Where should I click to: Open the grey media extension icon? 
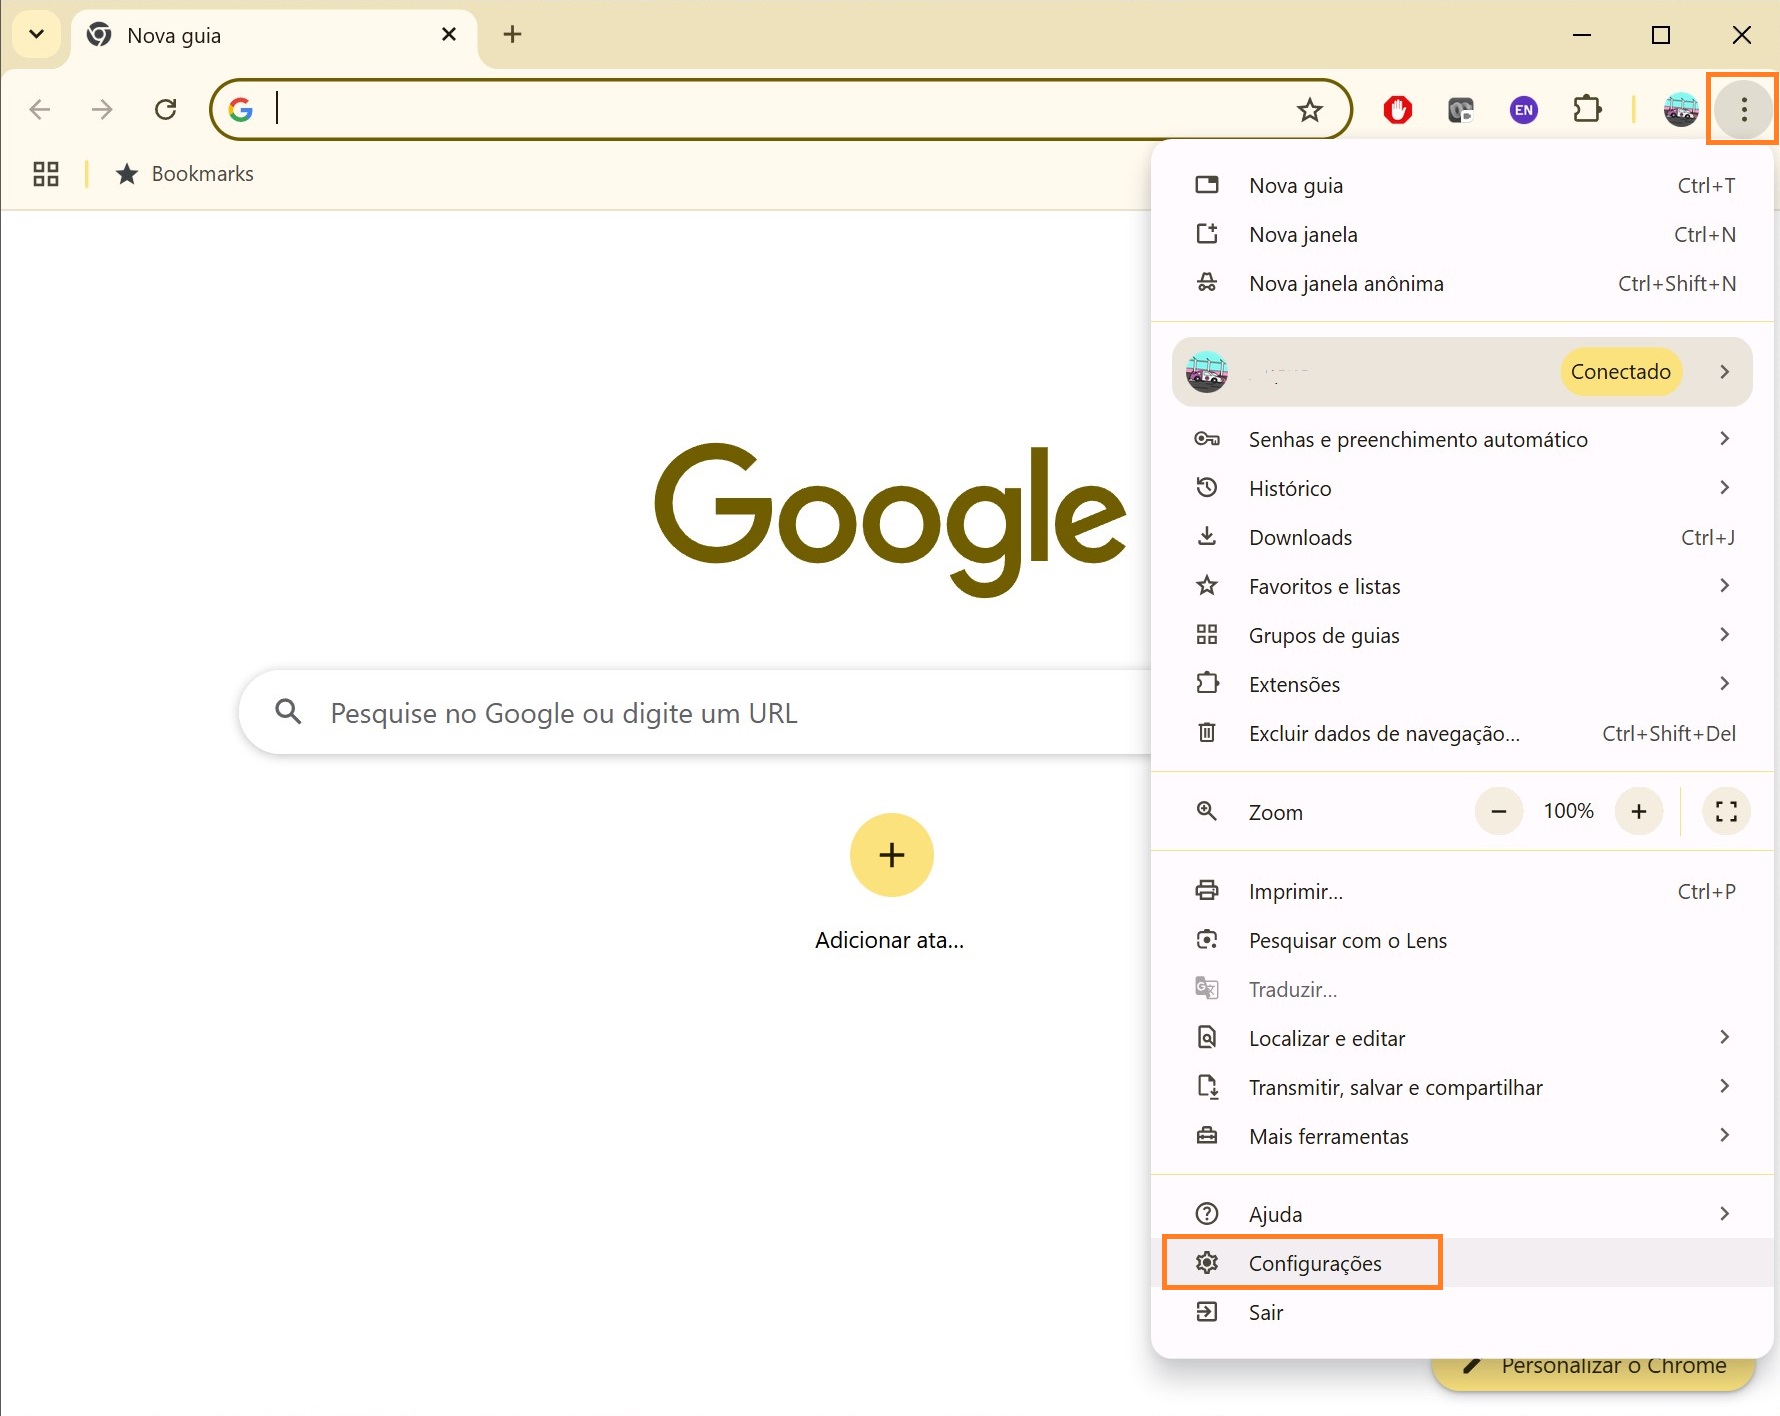point(1461,109)
